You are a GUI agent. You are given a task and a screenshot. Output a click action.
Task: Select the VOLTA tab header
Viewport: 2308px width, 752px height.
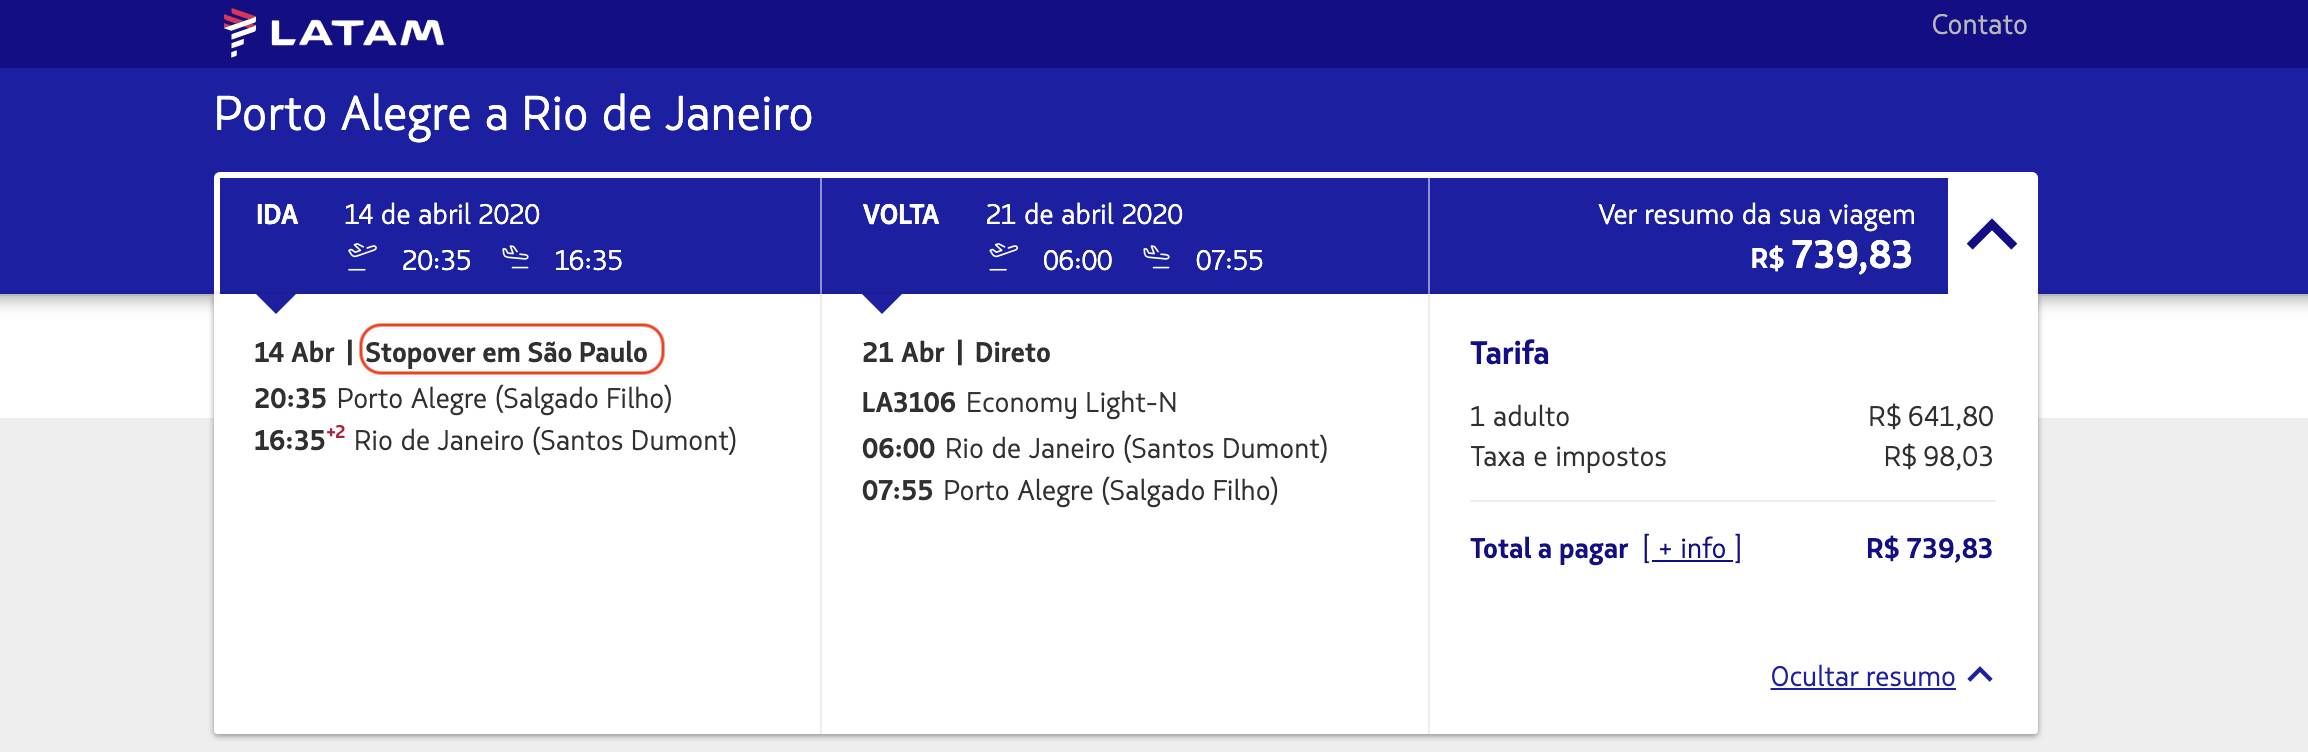[1125, 236]
